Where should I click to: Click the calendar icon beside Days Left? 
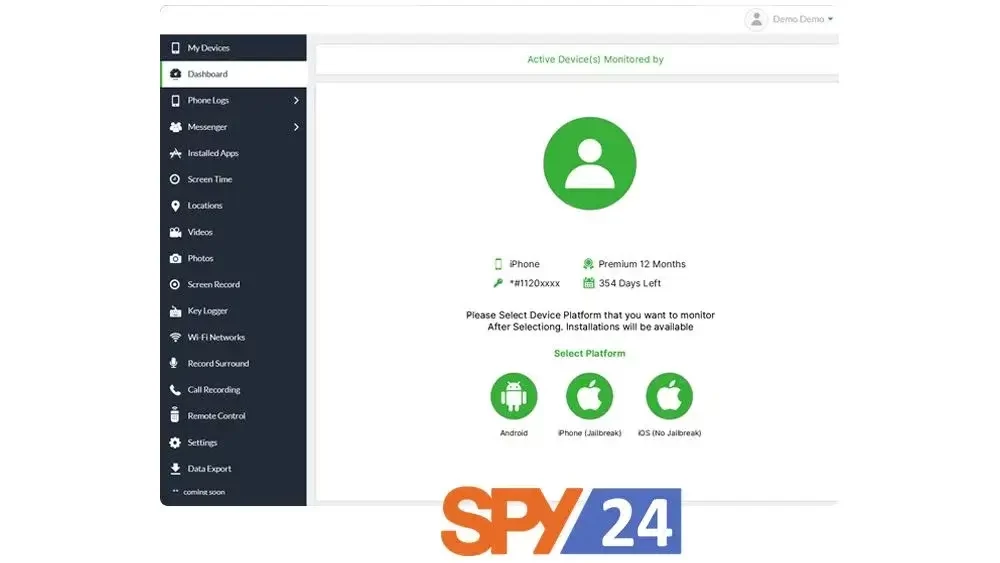click(589, 283)
